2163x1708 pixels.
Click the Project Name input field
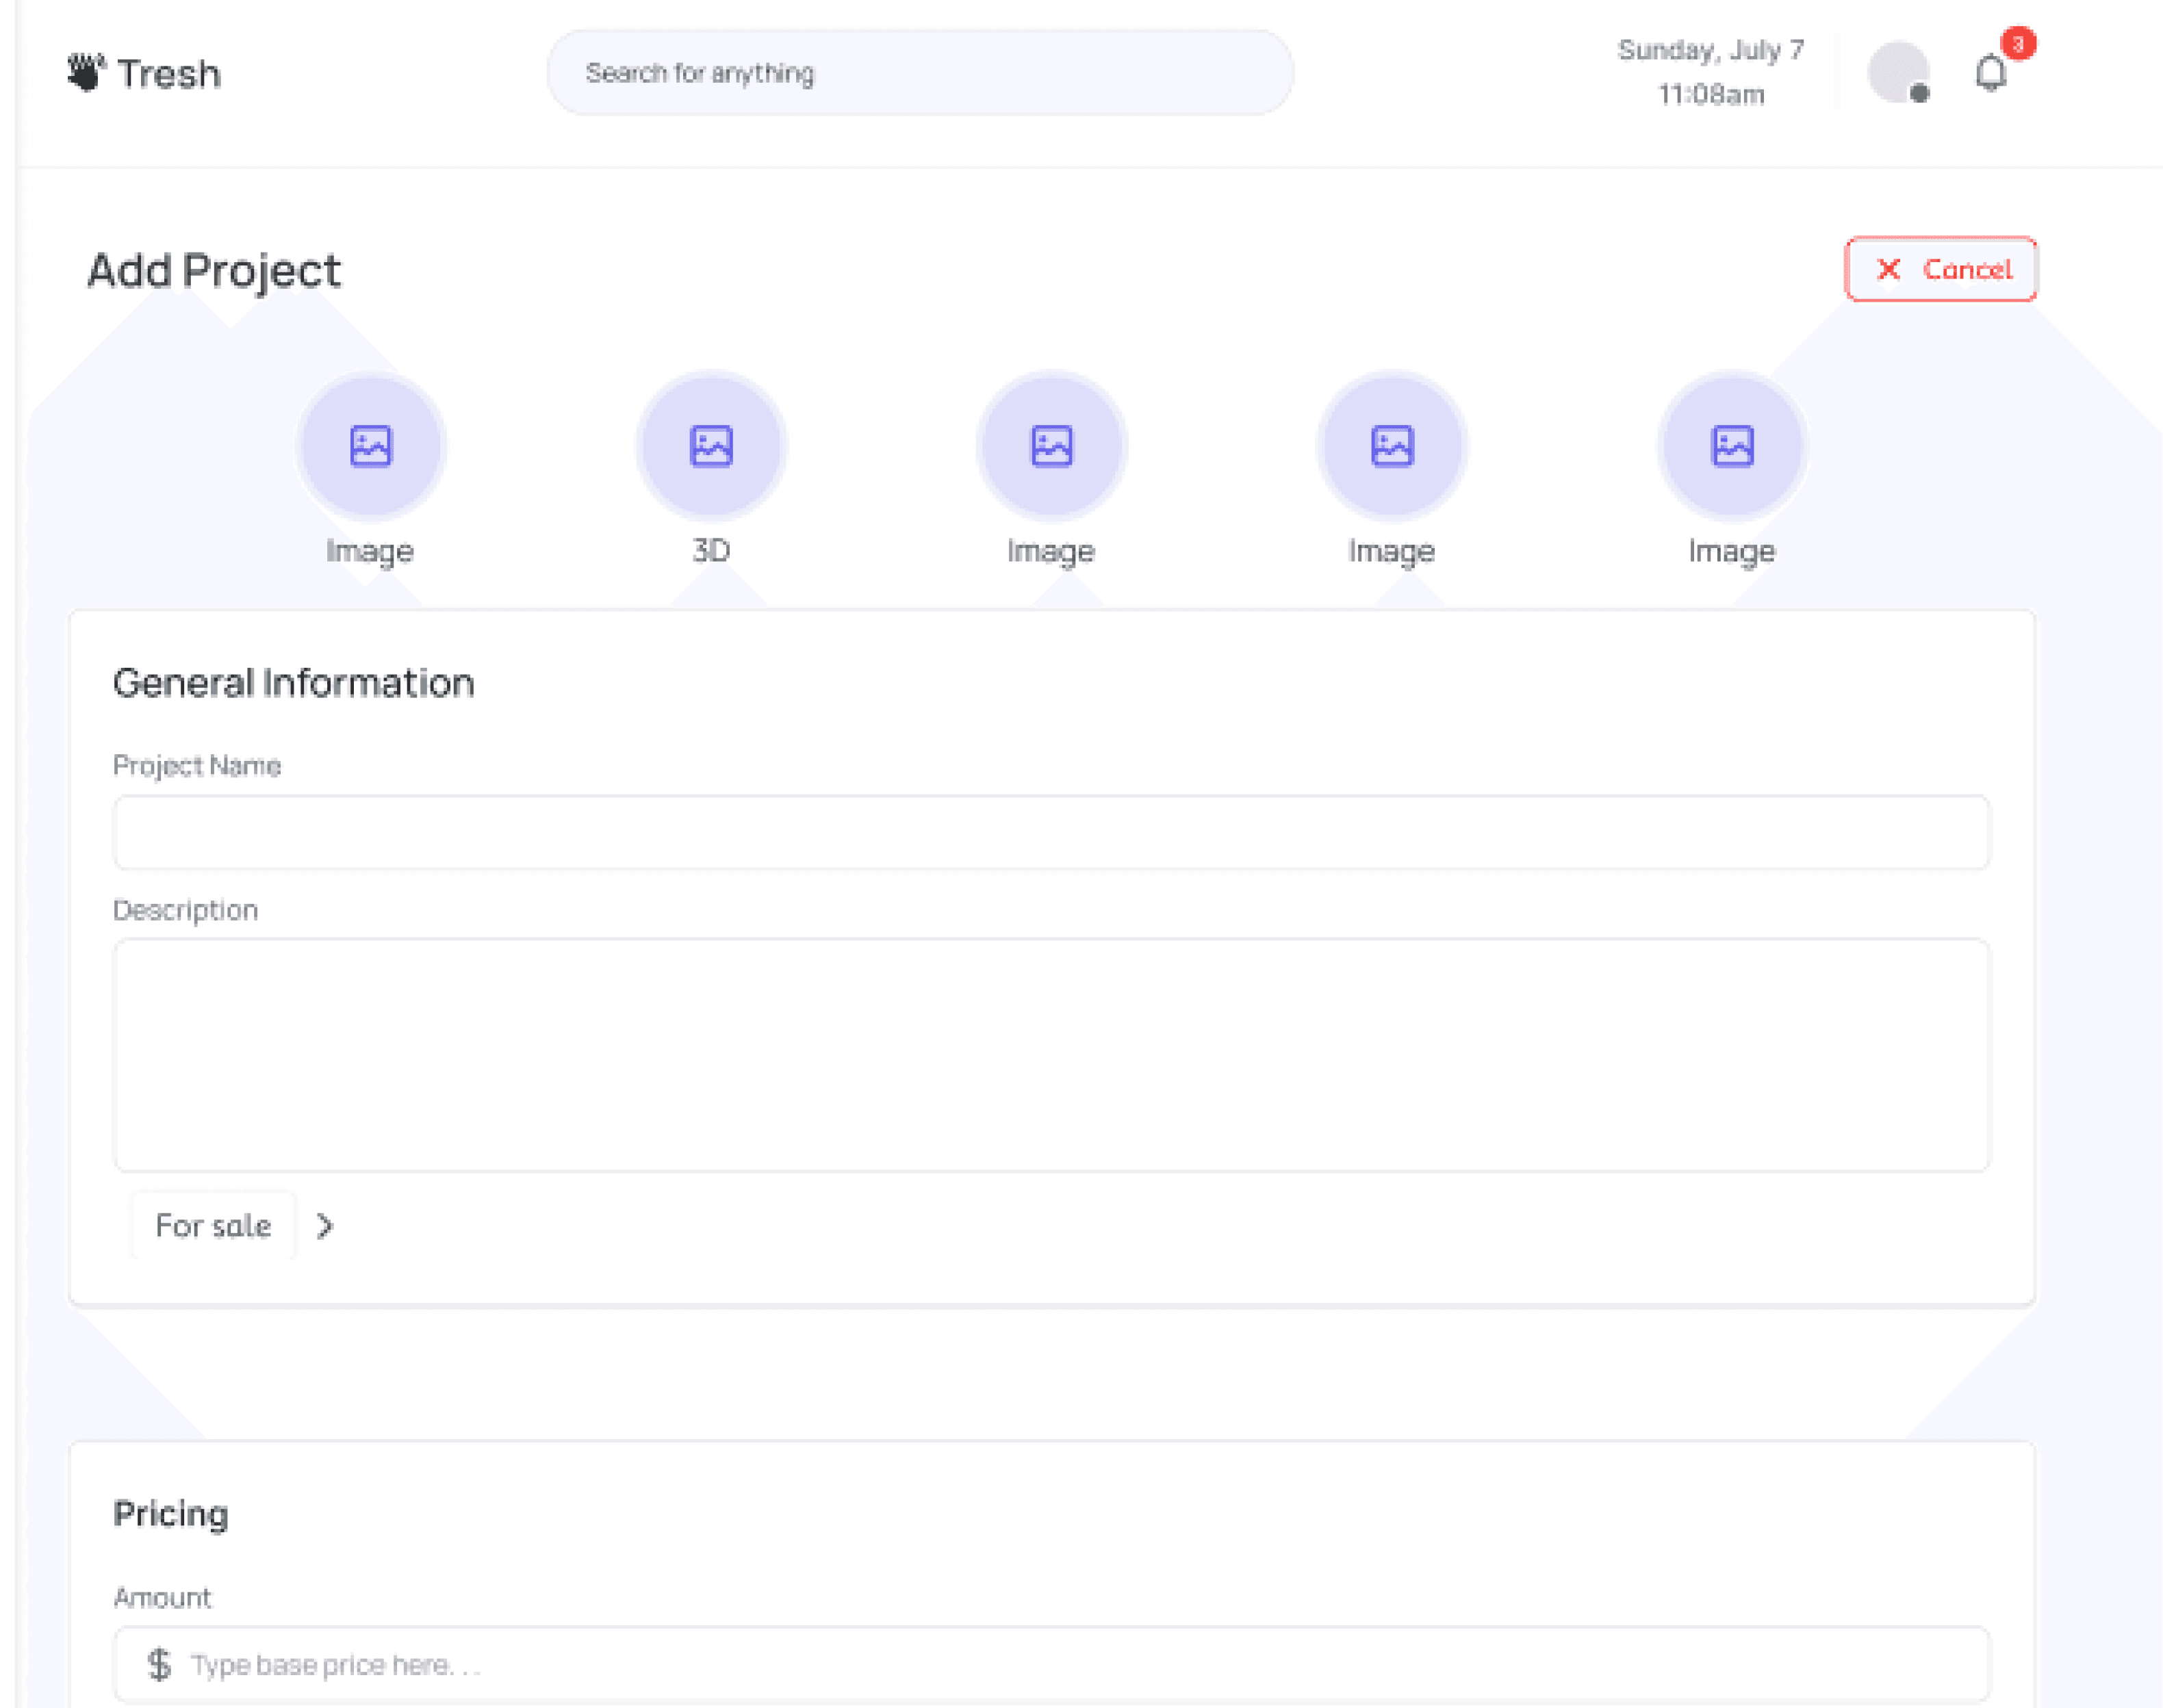tap(1051, 832)
